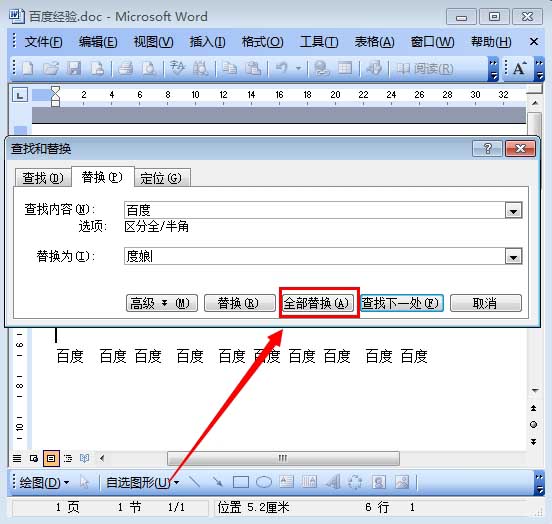Expand the 查找内容 history dropdown arrow
This screenshot has height=524, width=552.
coord(513,211)
